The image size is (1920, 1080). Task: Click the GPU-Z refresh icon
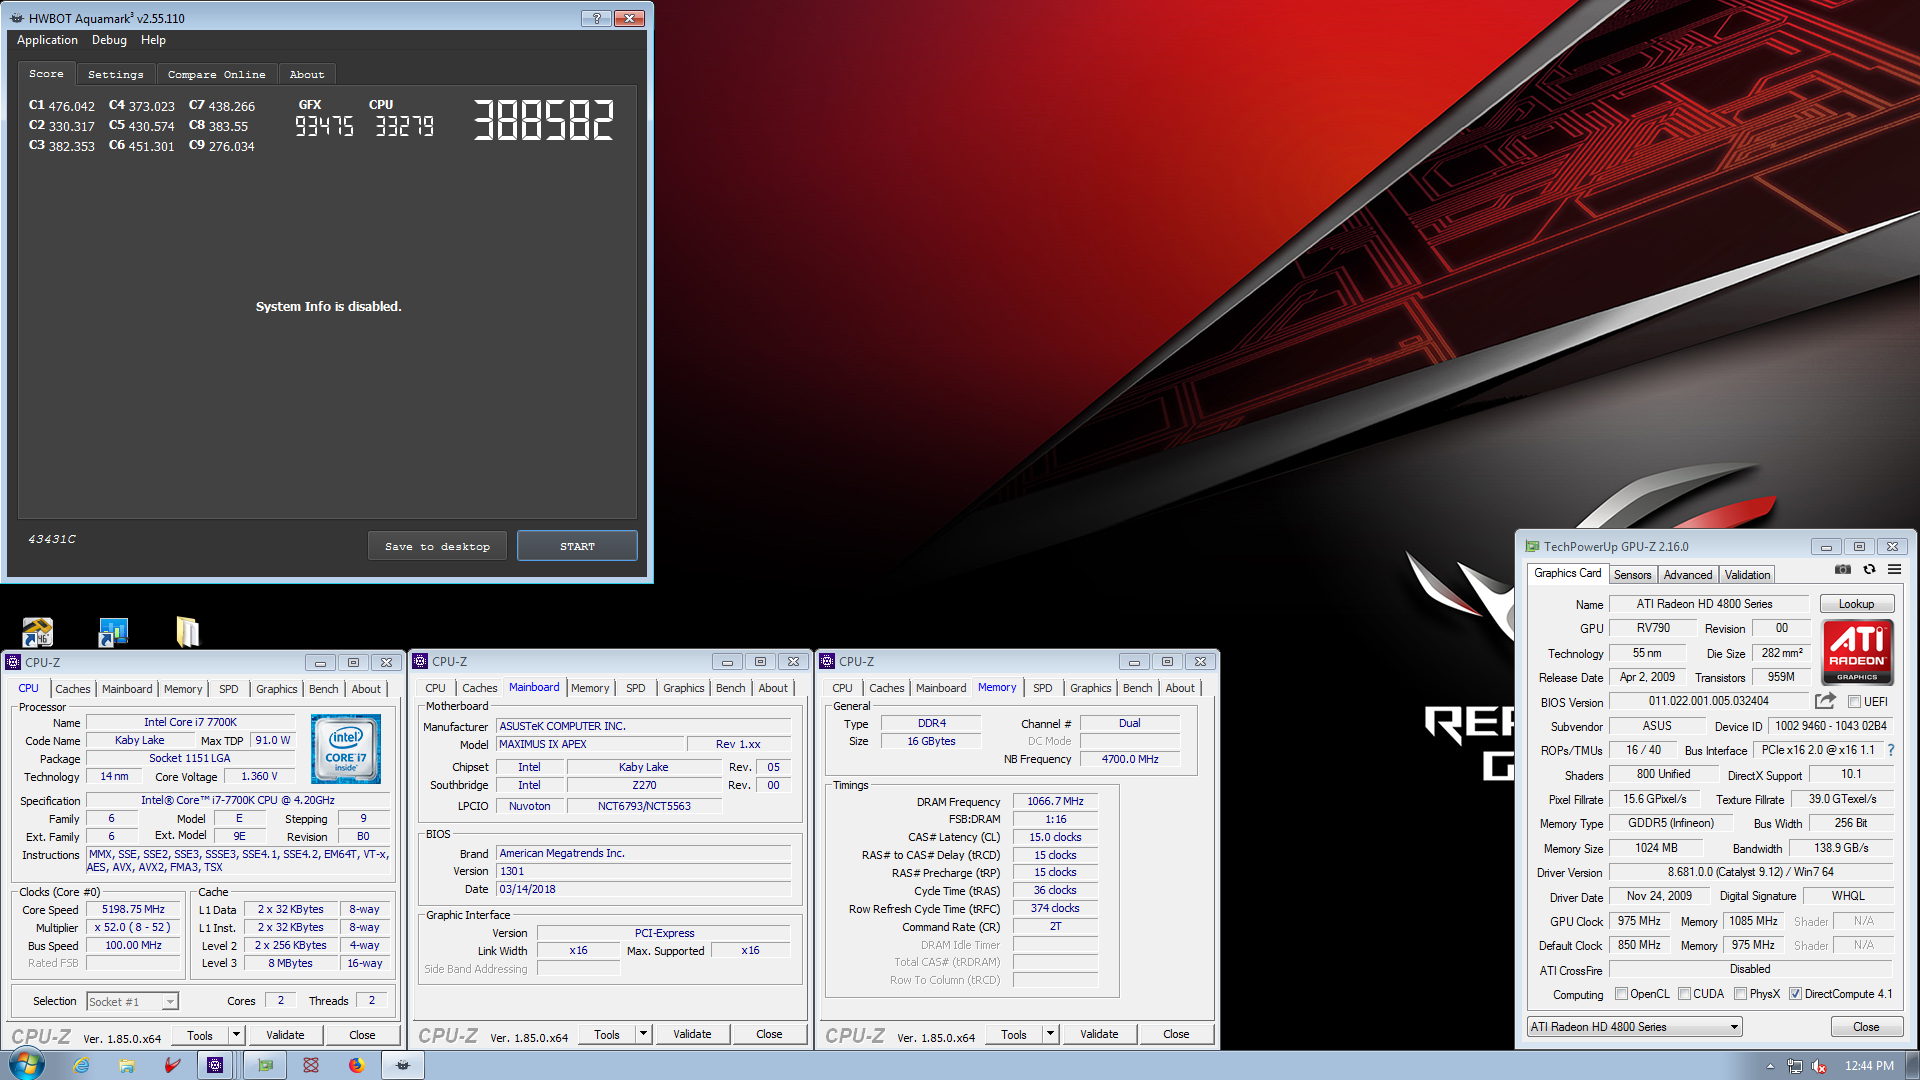click(1869, 569)
